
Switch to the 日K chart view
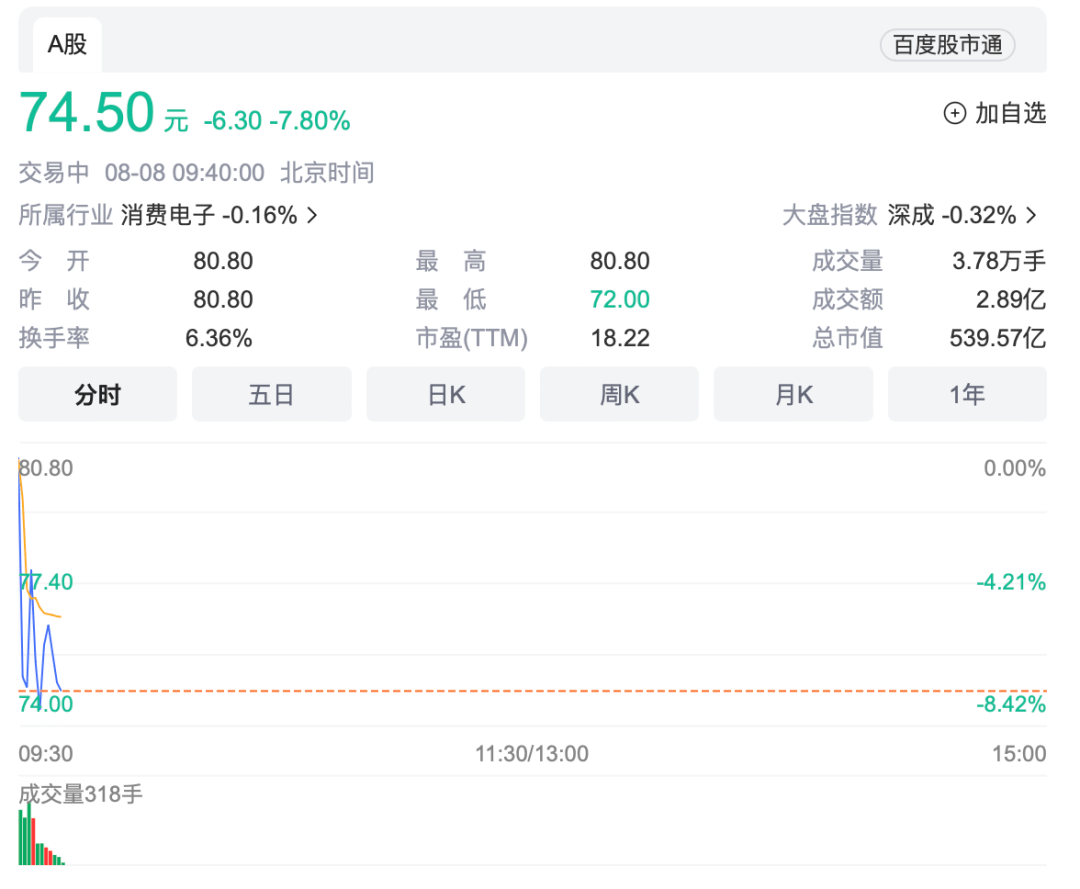(446, 395)
